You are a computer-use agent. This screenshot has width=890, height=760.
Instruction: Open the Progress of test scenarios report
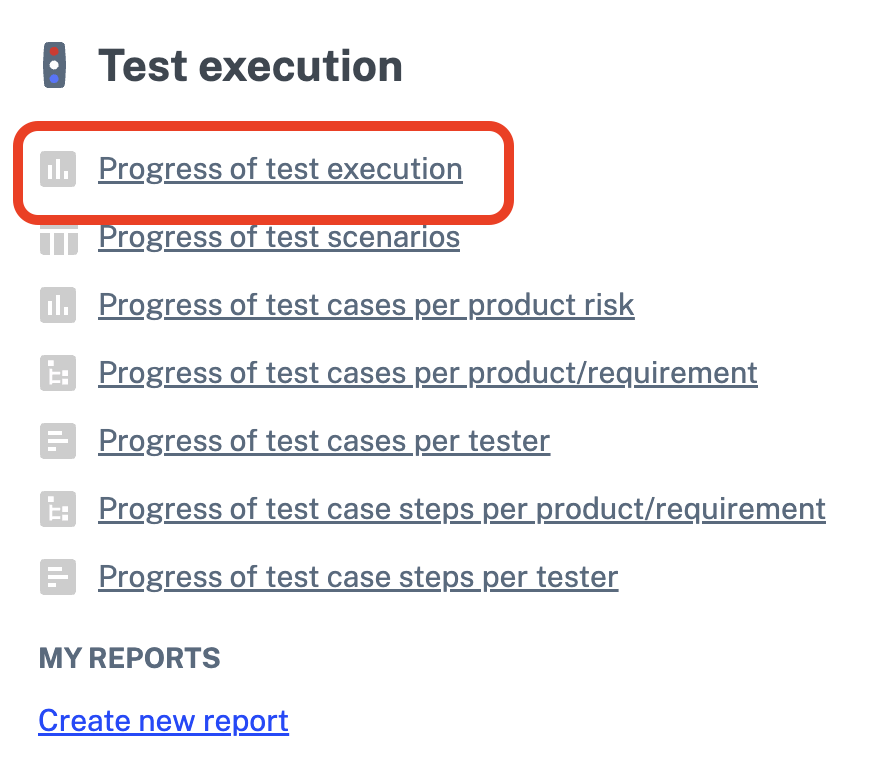279,237
